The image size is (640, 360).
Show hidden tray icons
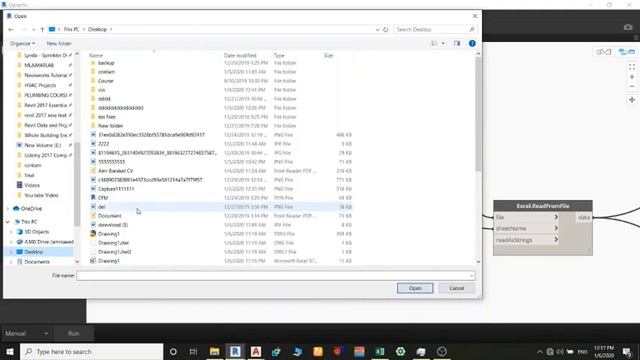(540, 351)
